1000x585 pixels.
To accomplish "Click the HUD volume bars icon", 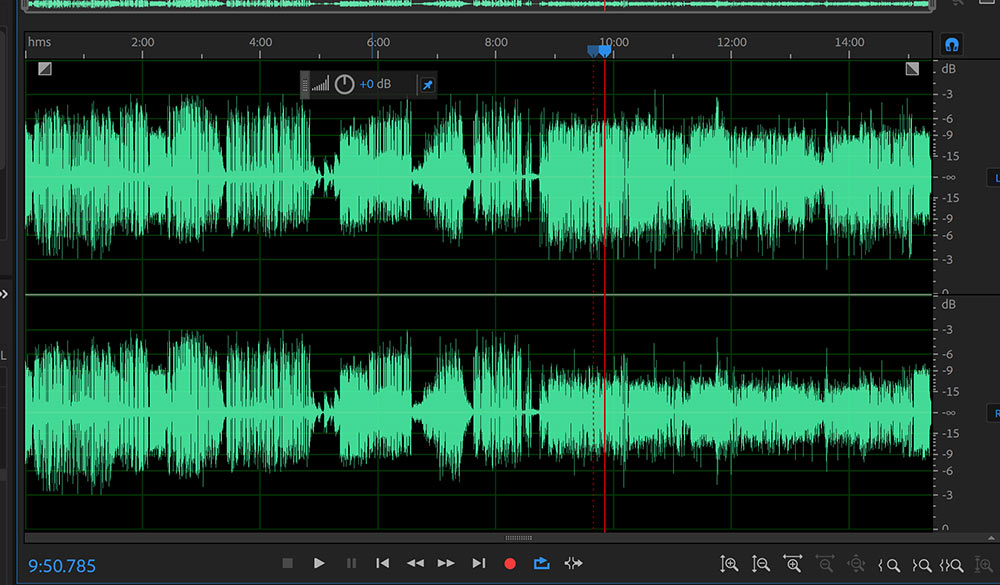I will pos(321,84).
